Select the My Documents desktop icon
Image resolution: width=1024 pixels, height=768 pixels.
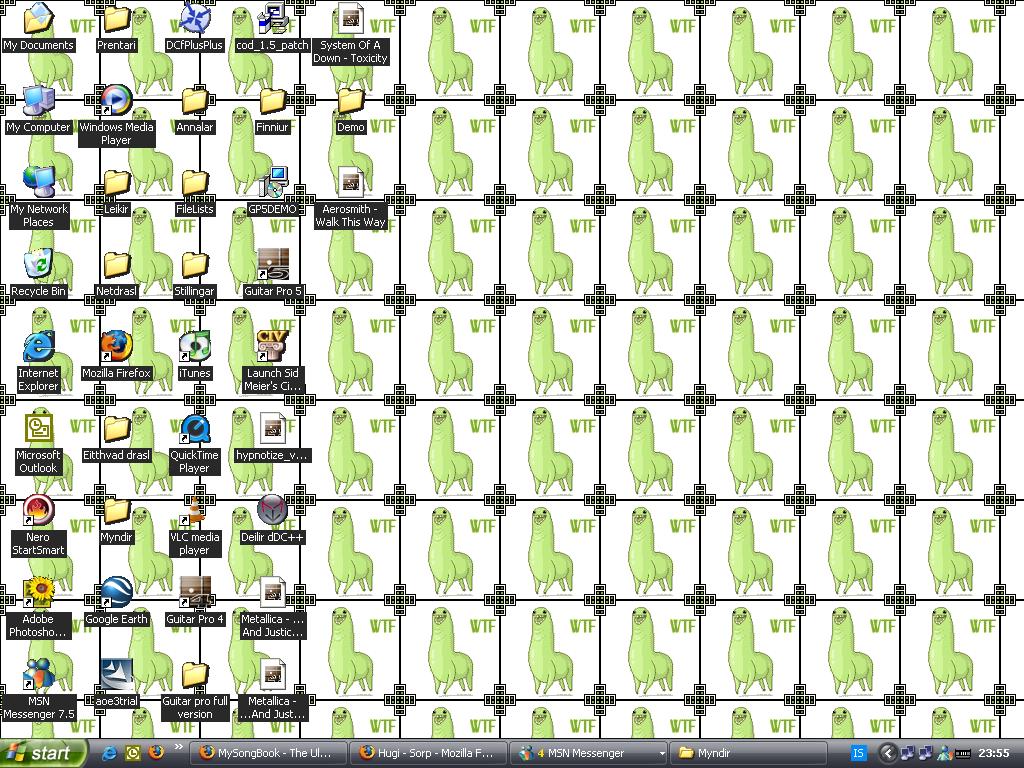(x=39, y=26)
